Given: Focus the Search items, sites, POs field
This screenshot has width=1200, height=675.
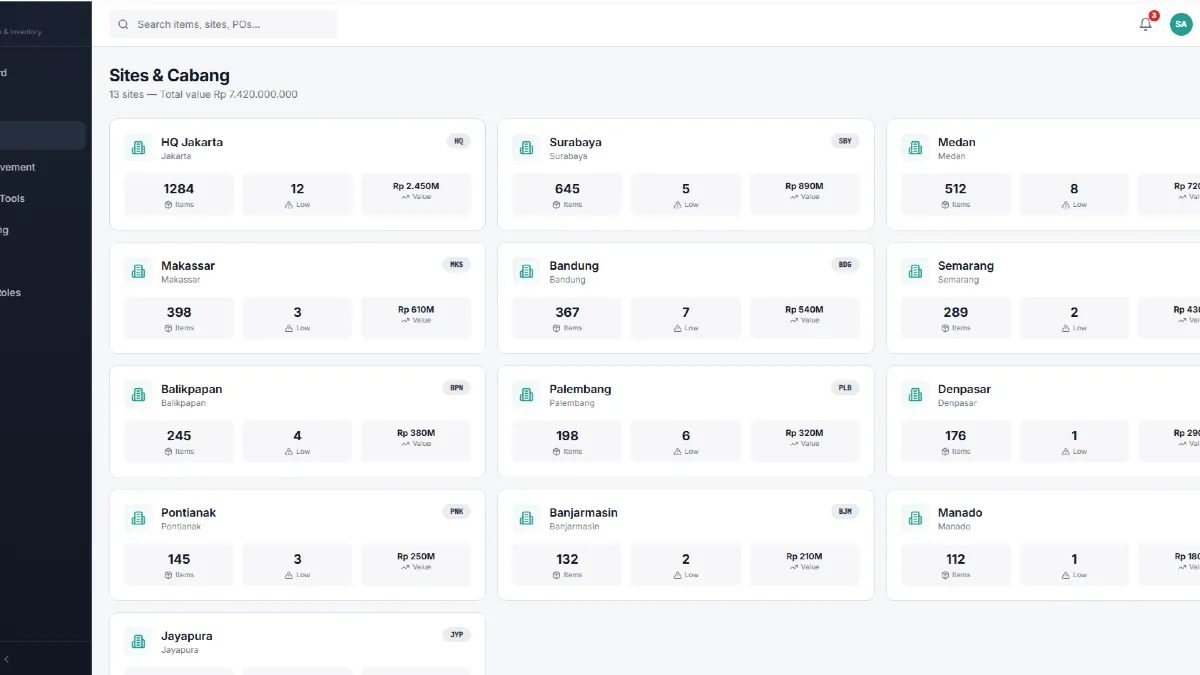Looking at the screenshot, I should tap(223, 24).
